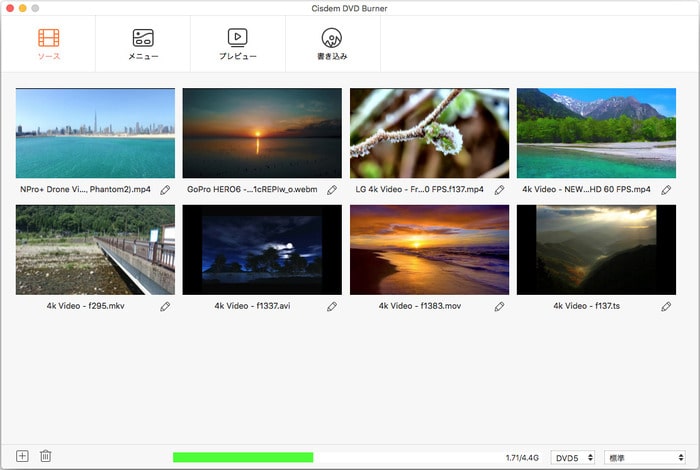Switch to the メニュー tab

(142, 45)
